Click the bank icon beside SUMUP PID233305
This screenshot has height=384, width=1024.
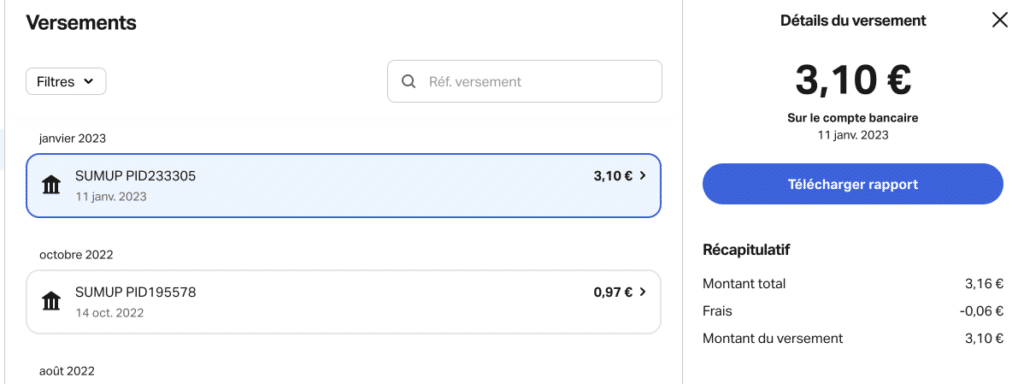coord(51,185)
